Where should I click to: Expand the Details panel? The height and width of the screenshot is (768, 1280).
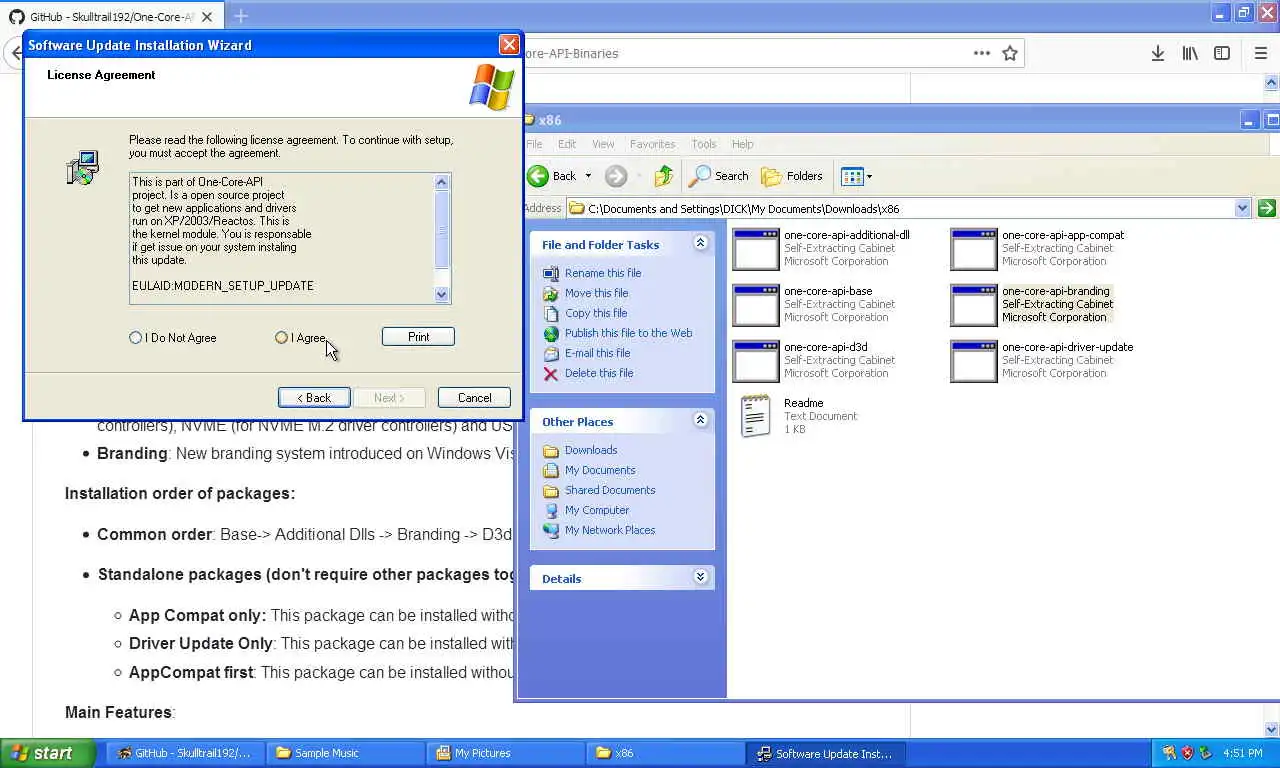click(700, 577)
